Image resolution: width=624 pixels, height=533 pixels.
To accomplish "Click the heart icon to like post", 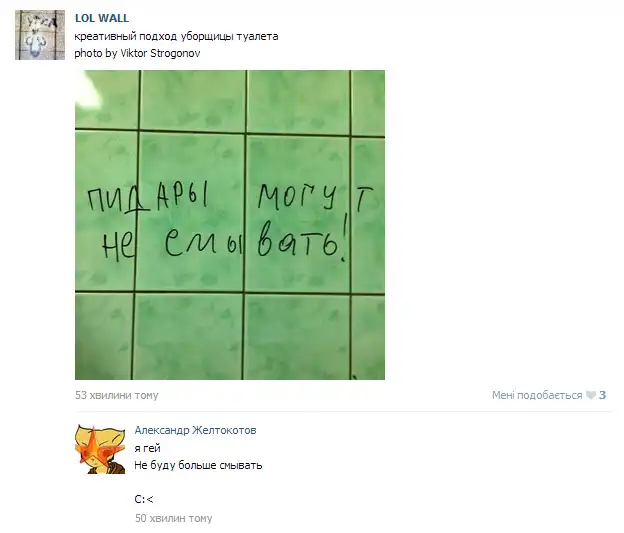I will click(x=591, y=395).
